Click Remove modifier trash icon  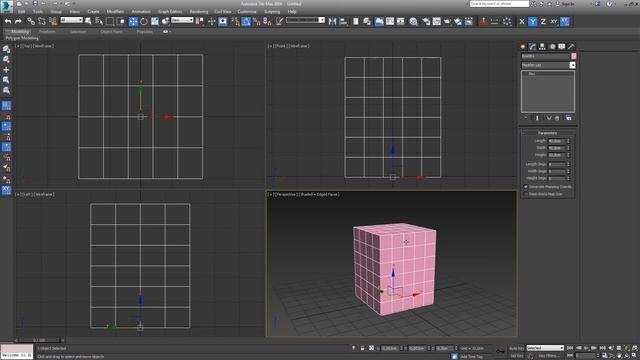[557, 118]
